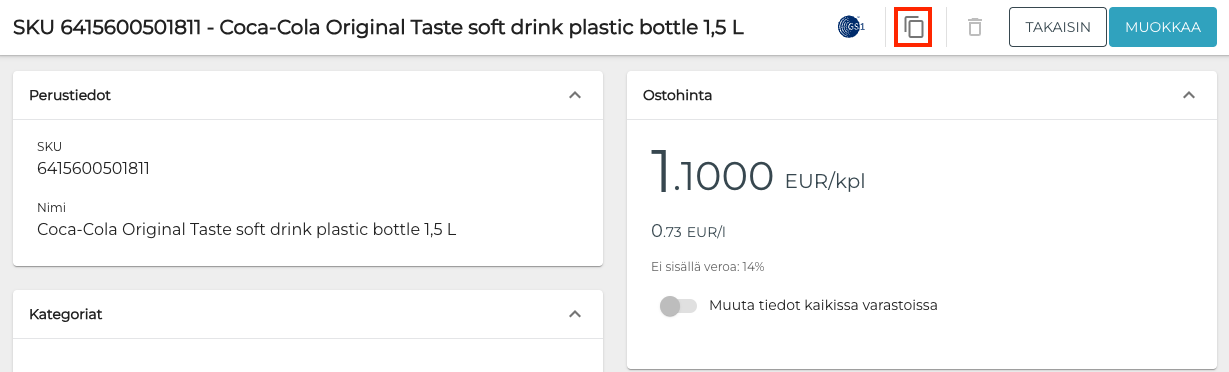
Task: Collapse the Perustiedot panel chevron
Action: click(x=574, y=95)
